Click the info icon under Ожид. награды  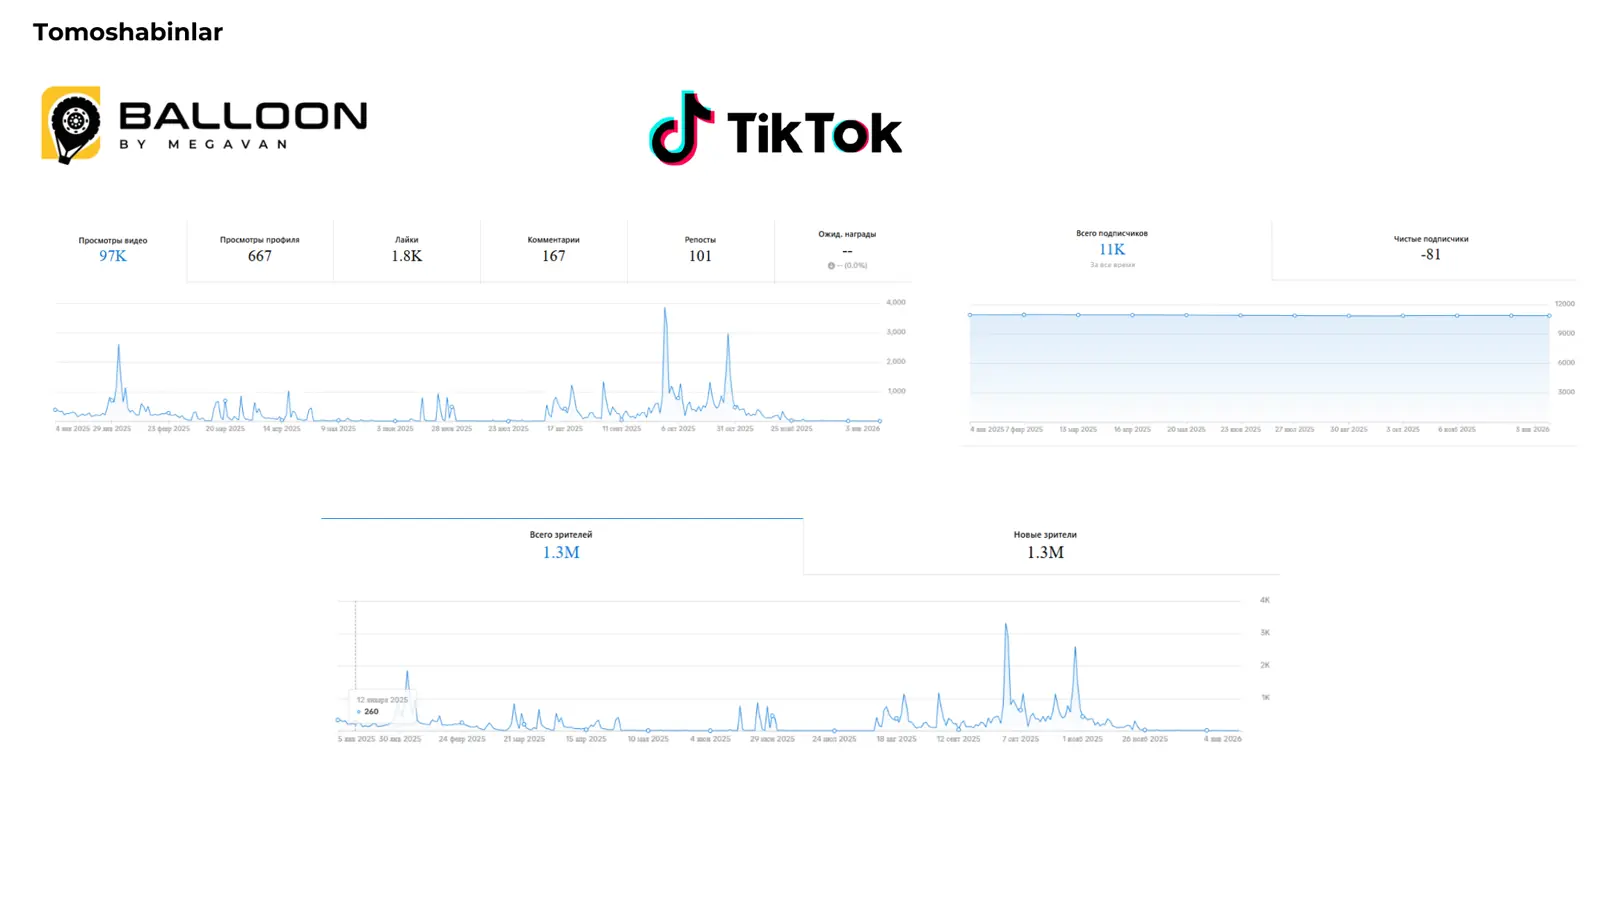coord(831,266)
